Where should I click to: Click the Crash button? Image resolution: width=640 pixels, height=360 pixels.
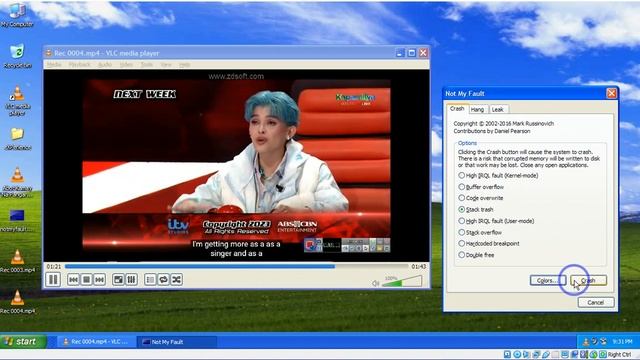click(x=589, y=280)
